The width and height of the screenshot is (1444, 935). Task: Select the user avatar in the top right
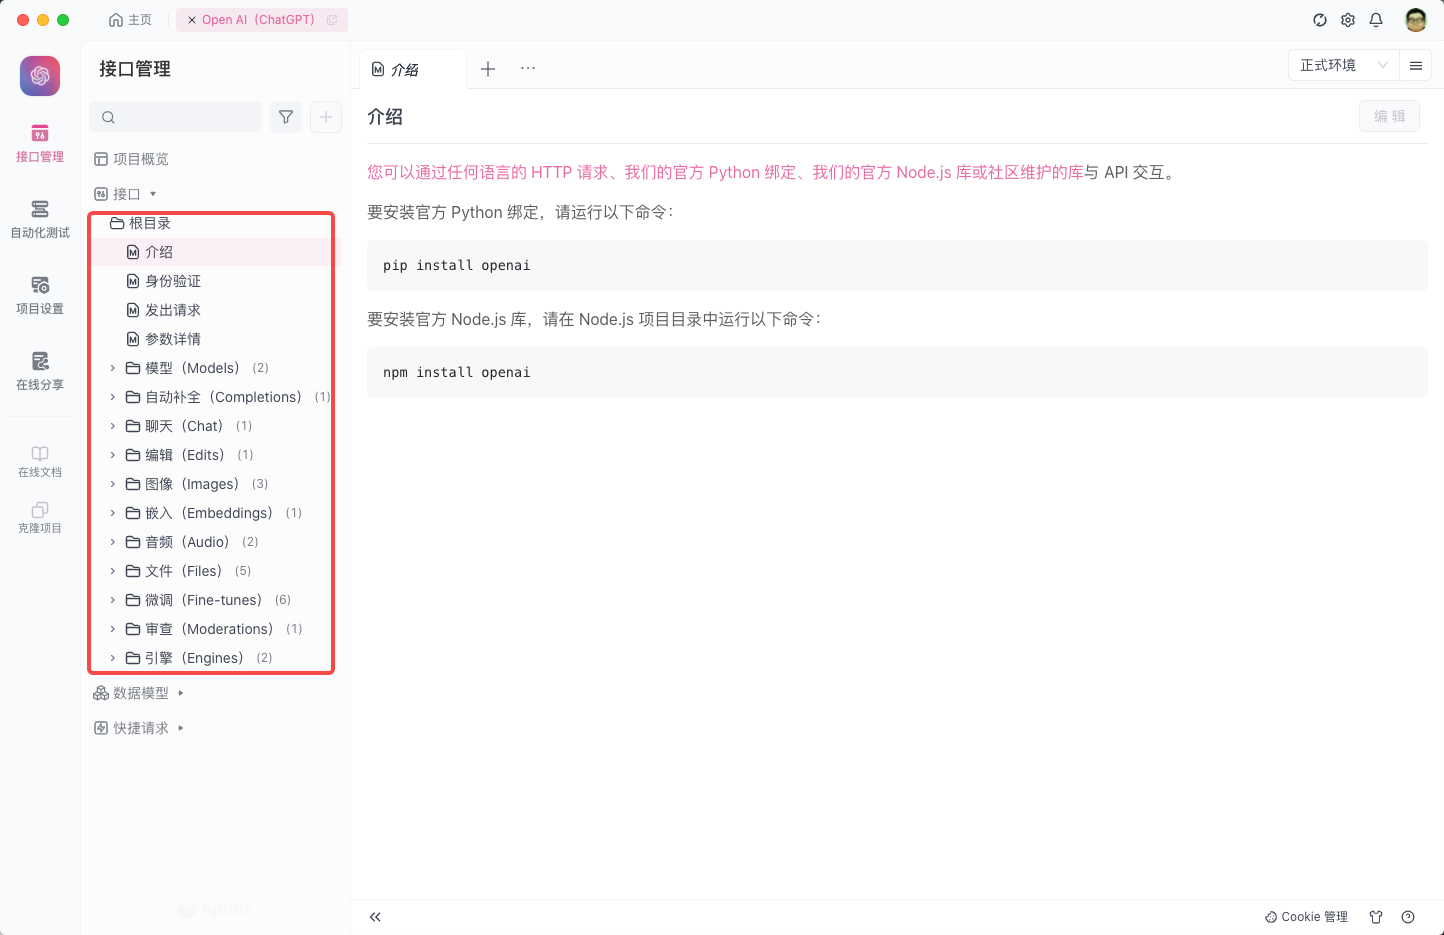(x=1415, y=19)
